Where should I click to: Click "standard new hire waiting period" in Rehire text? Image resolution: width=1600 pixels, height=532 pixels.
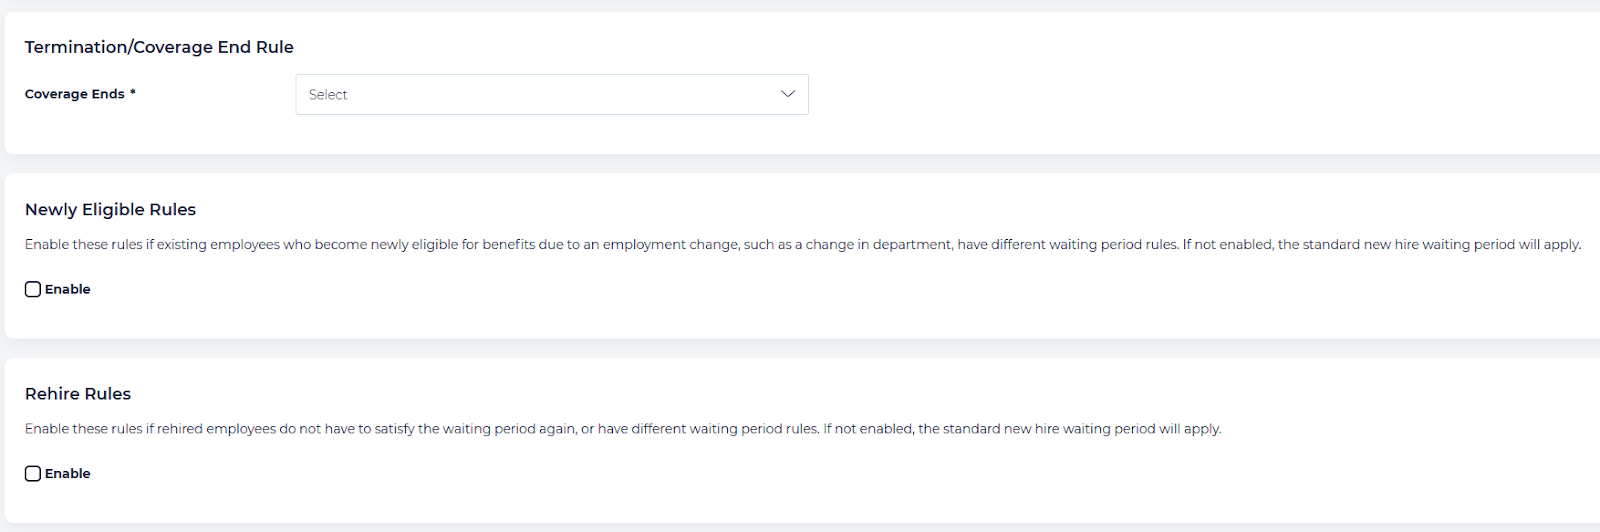point(1049,429)
